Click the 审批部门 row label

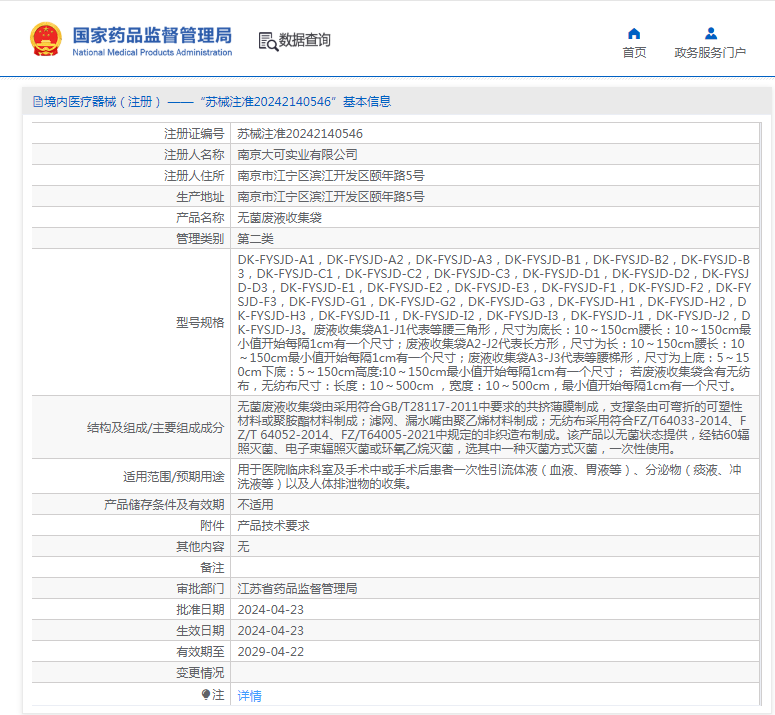tap(200, 589)
